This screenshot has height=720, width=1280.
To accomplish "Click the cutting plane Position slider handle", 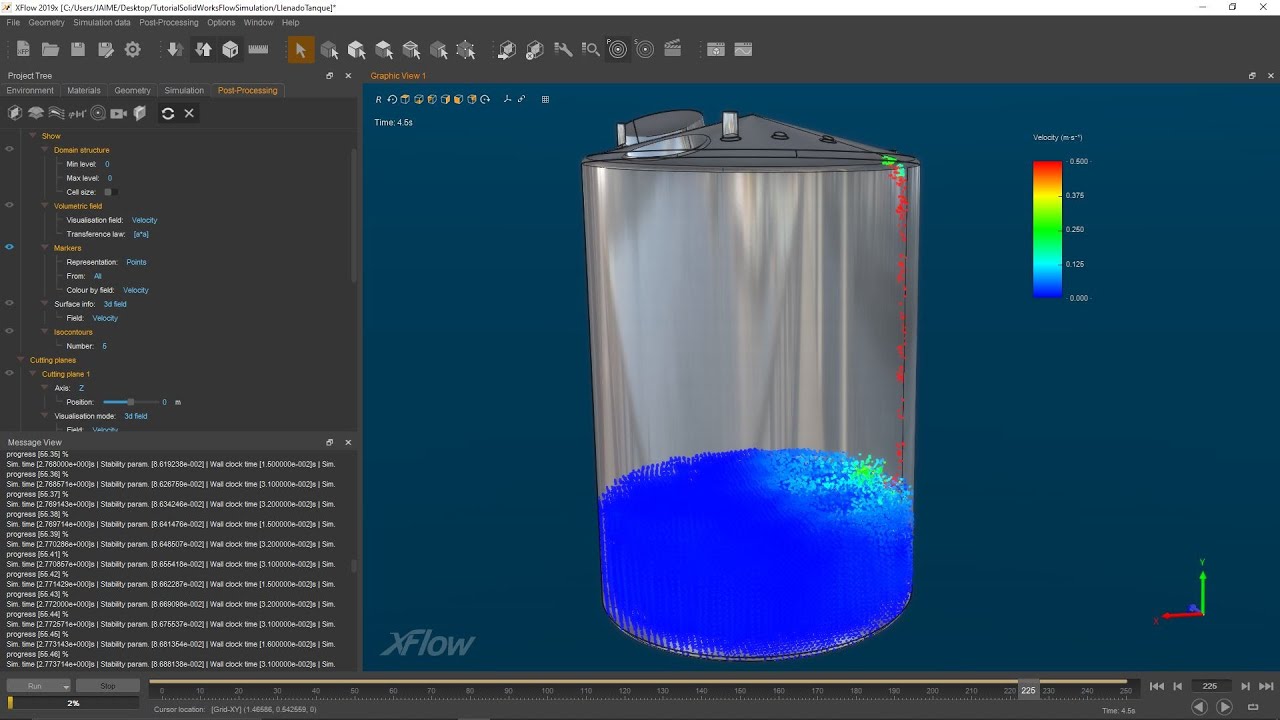I will pos(130,402).
